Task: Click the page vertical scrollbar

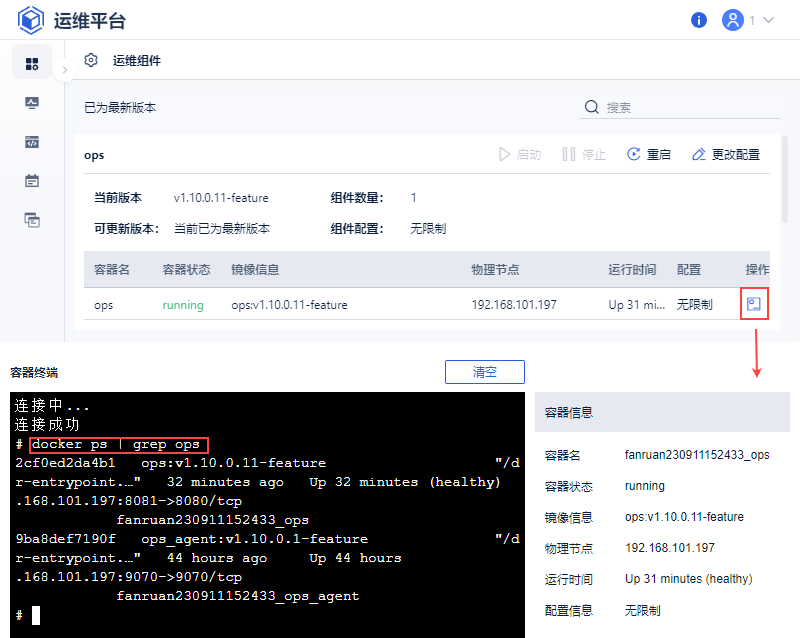Action: click(785, 179)
